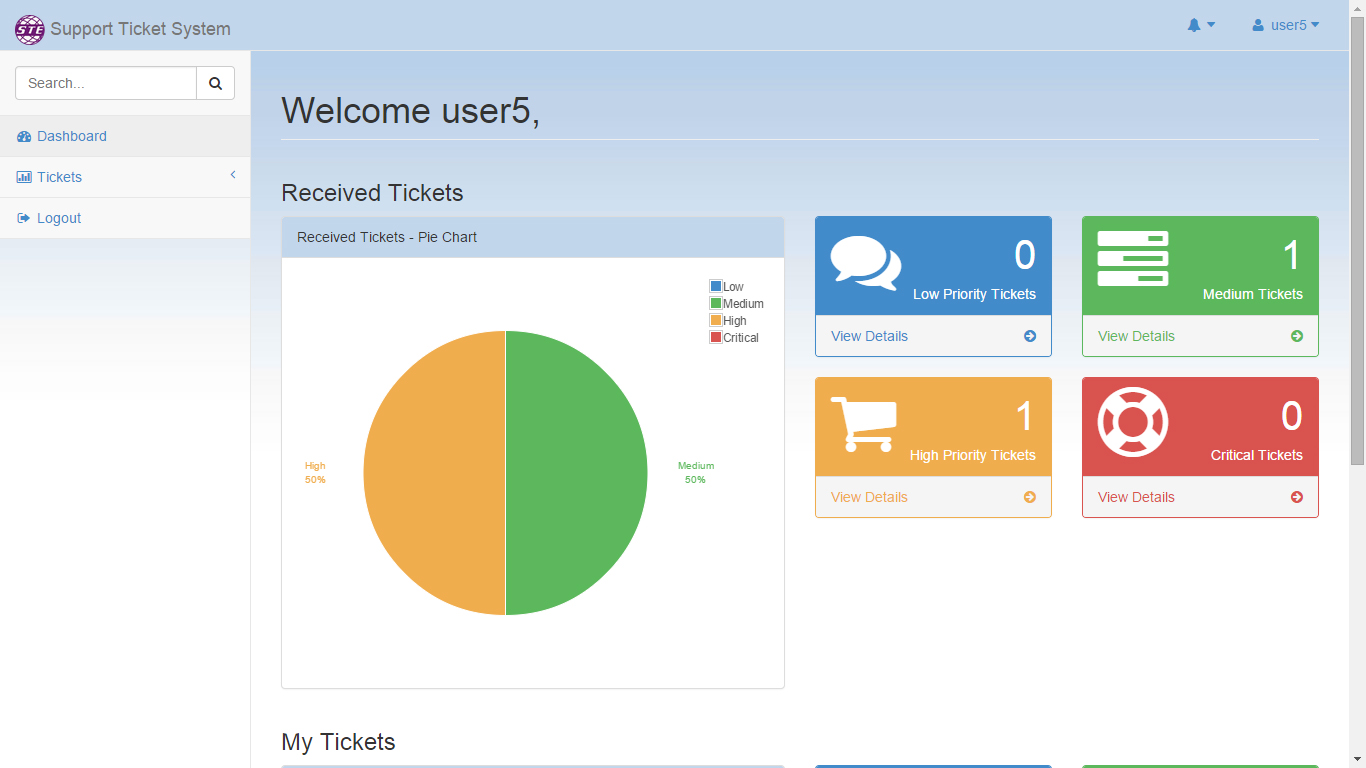Image resolution: width=1366 pixels, height=768 pixels.
Task: Click the 'Received Tickets - Pie Chart' panel header
Action: [x=533, y=238]
